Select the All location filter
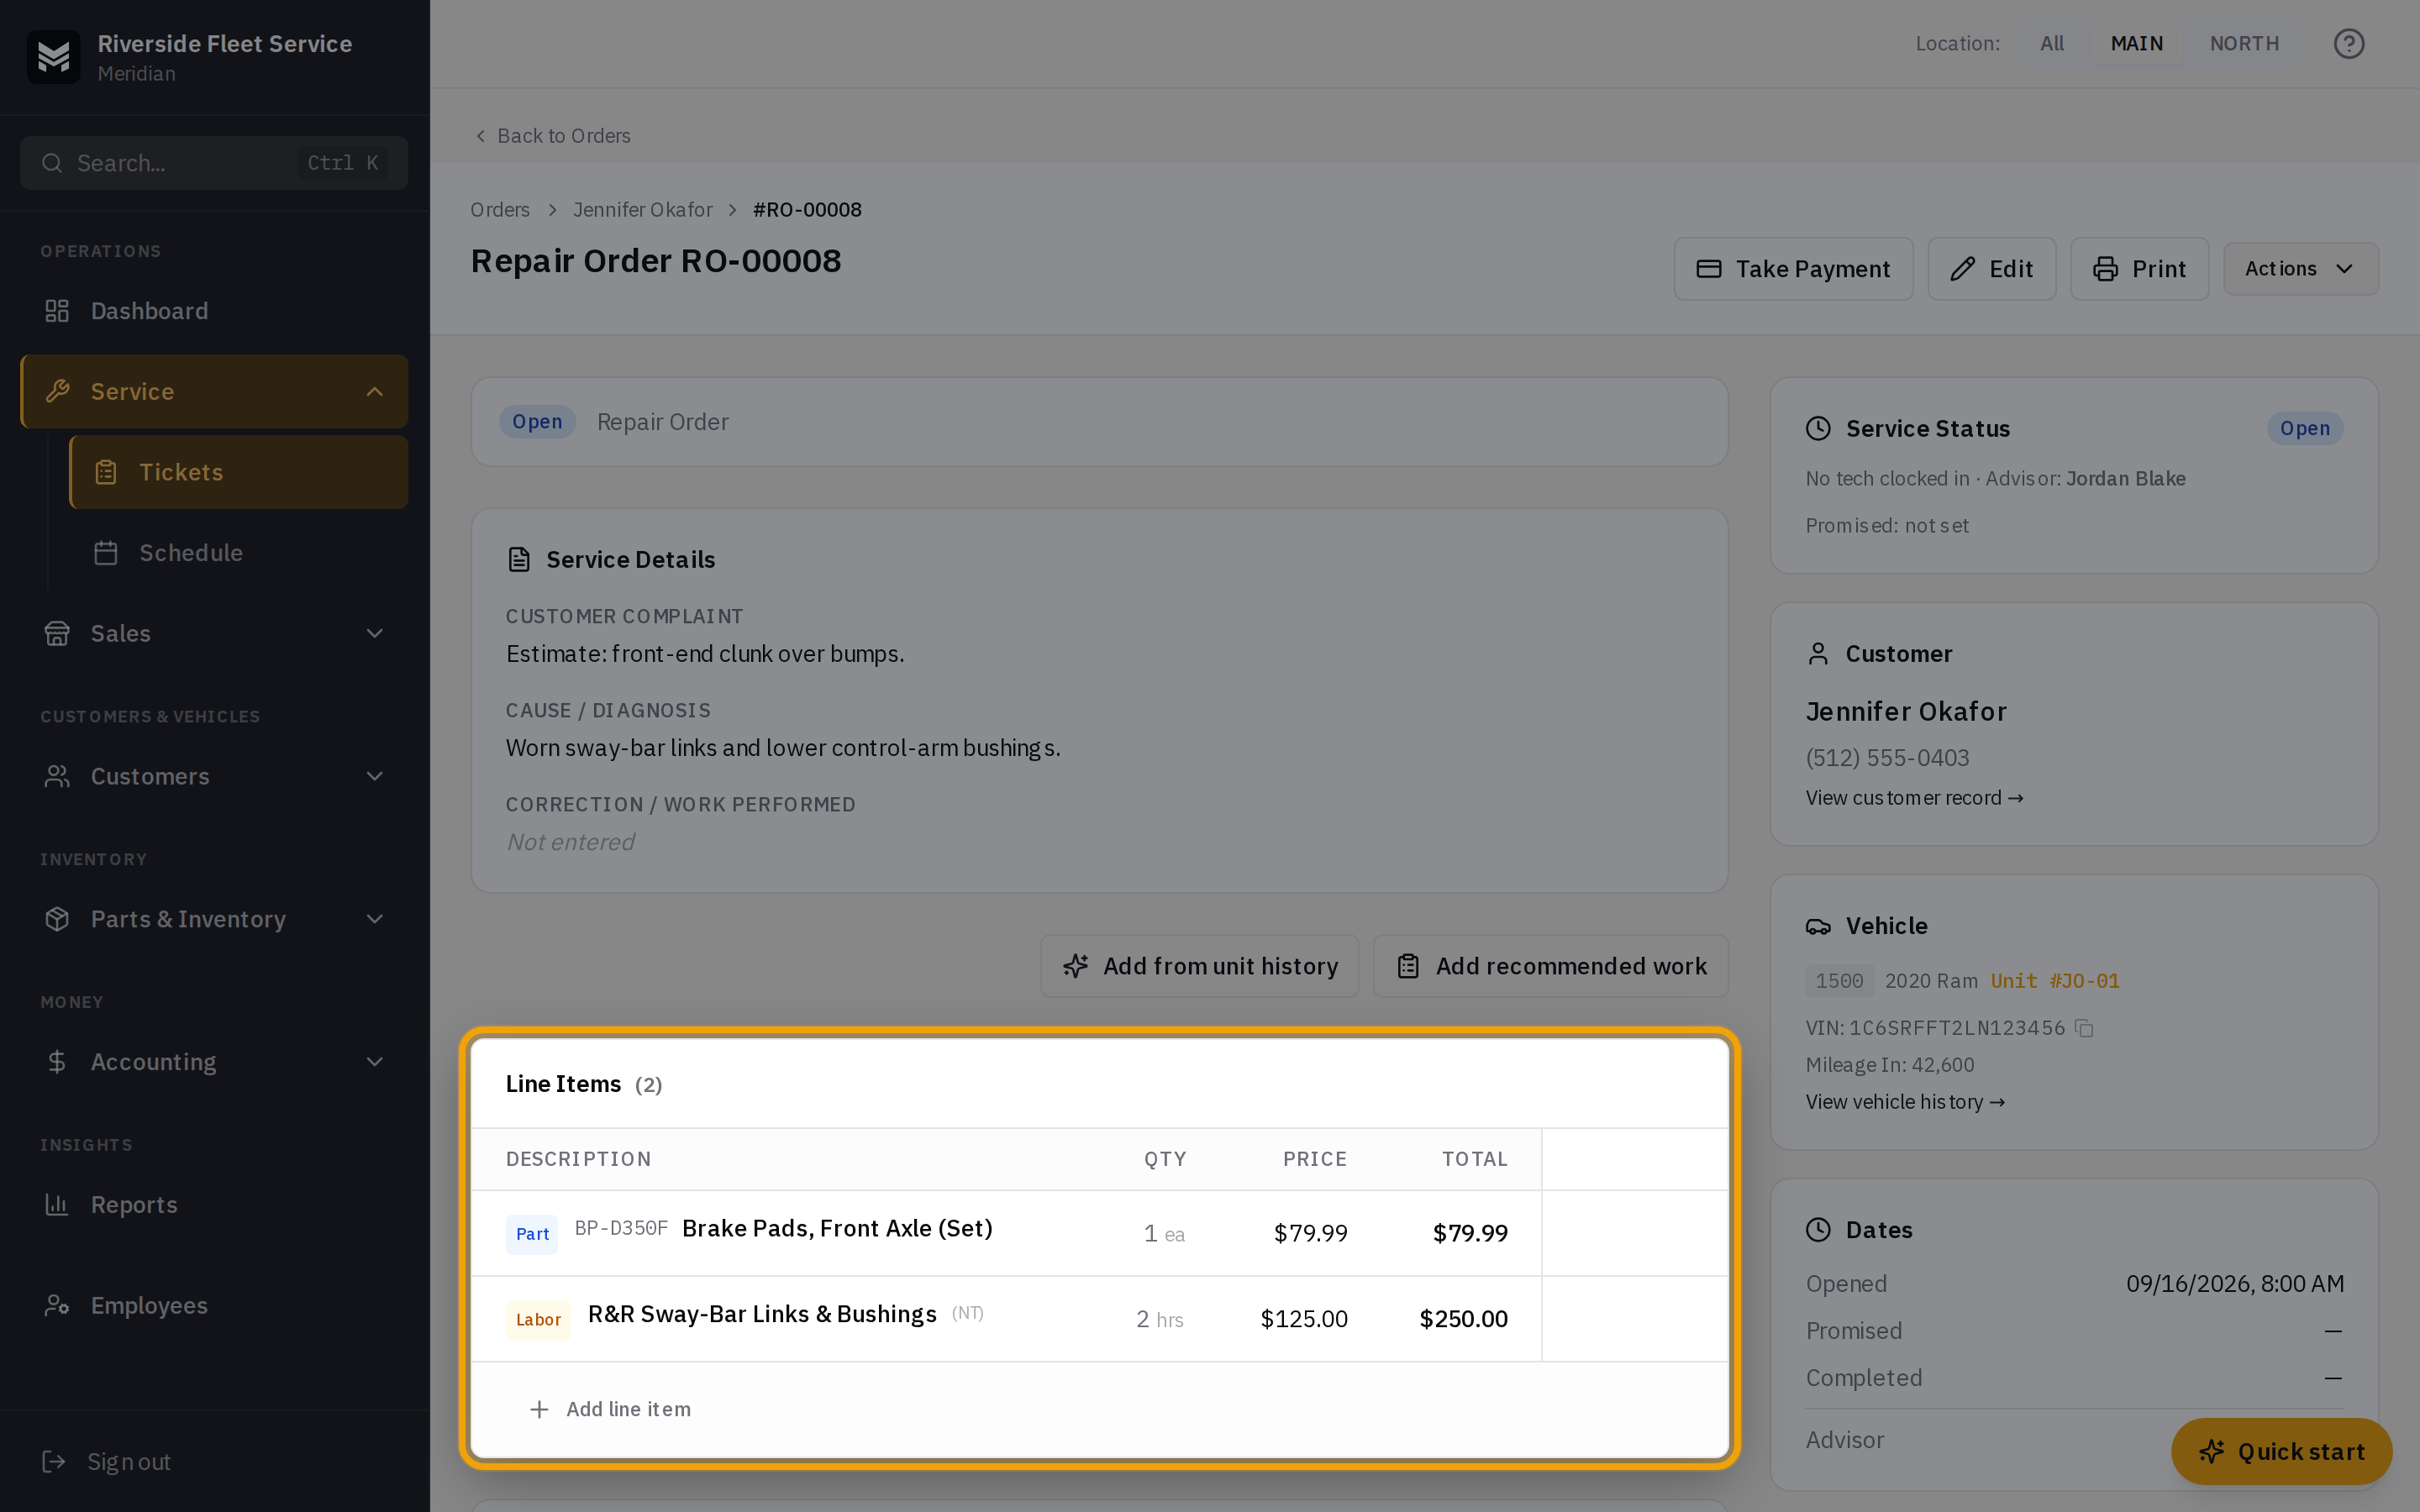Image resolution: width=2420 pixels, height=1512 pixels. click(x=2052, y=44)
